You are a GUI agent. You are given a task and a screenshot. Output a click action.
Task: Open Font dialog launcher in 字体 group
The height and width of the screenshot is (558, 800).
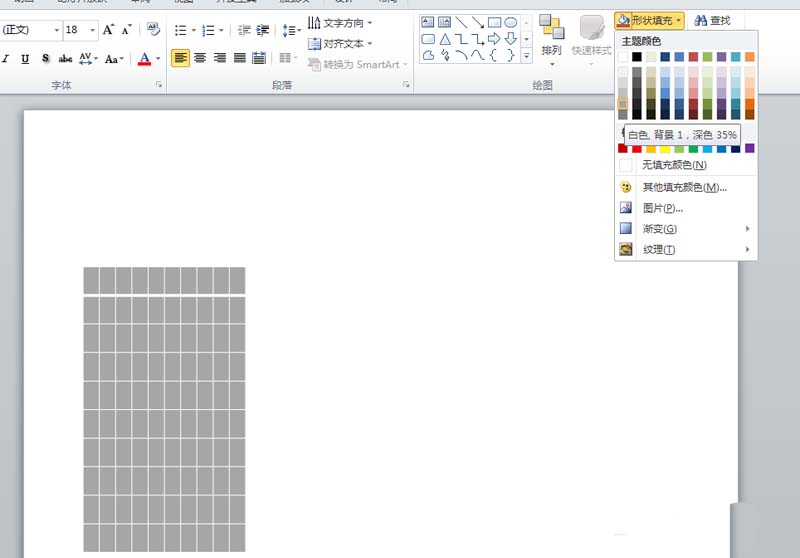point(159,85)
